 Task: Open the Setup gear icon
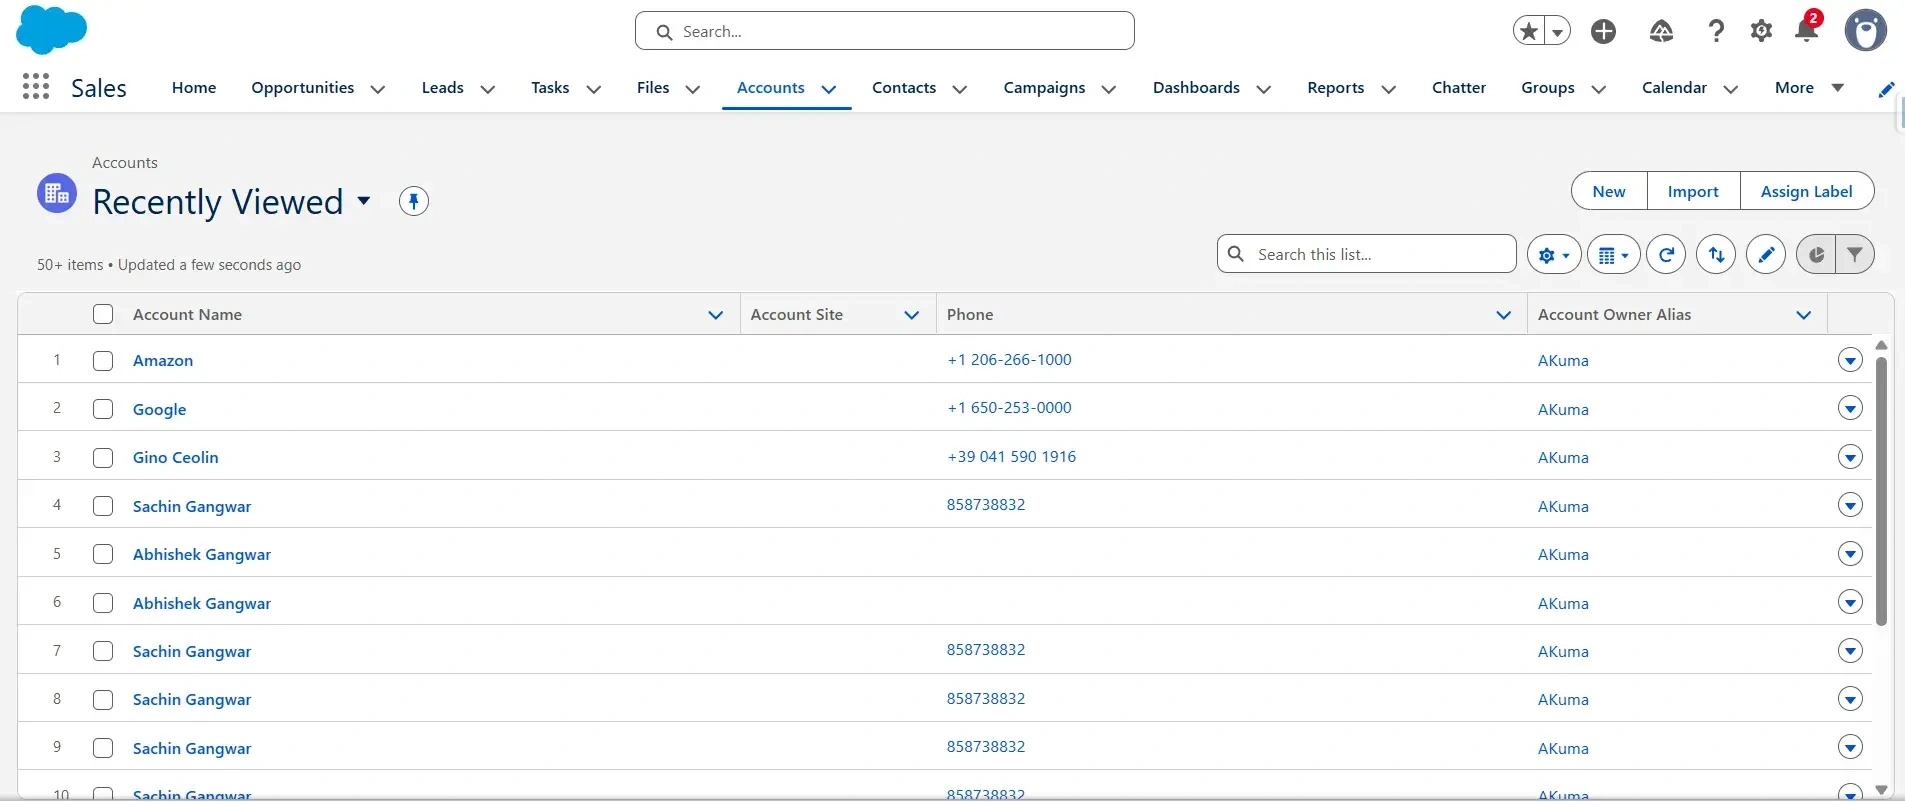pyautogui.click(x=1761, y=31)
